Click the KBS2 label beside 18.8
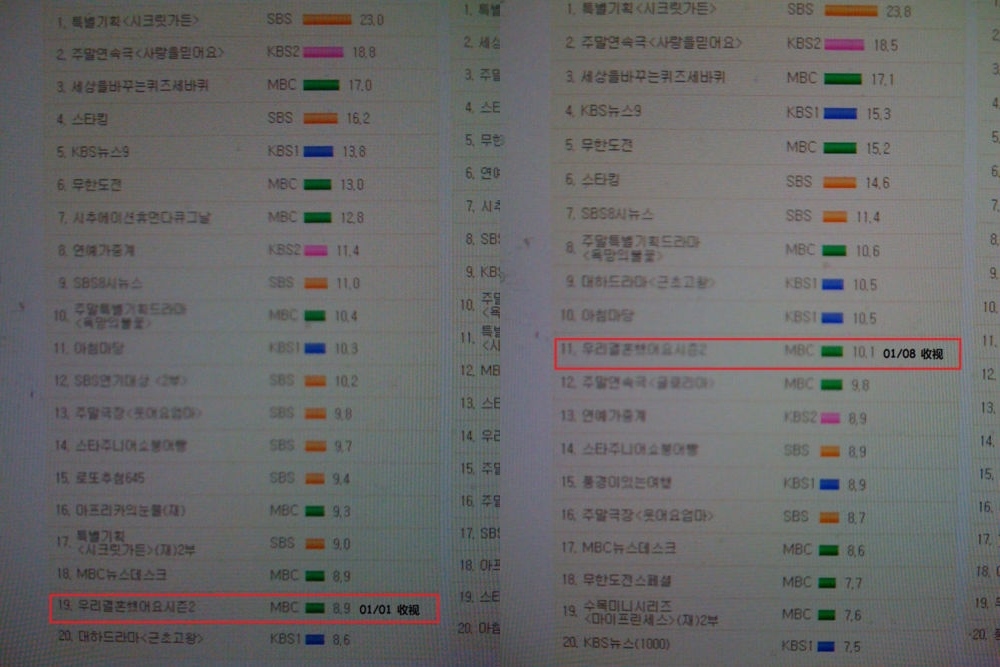 pos(283,52)
